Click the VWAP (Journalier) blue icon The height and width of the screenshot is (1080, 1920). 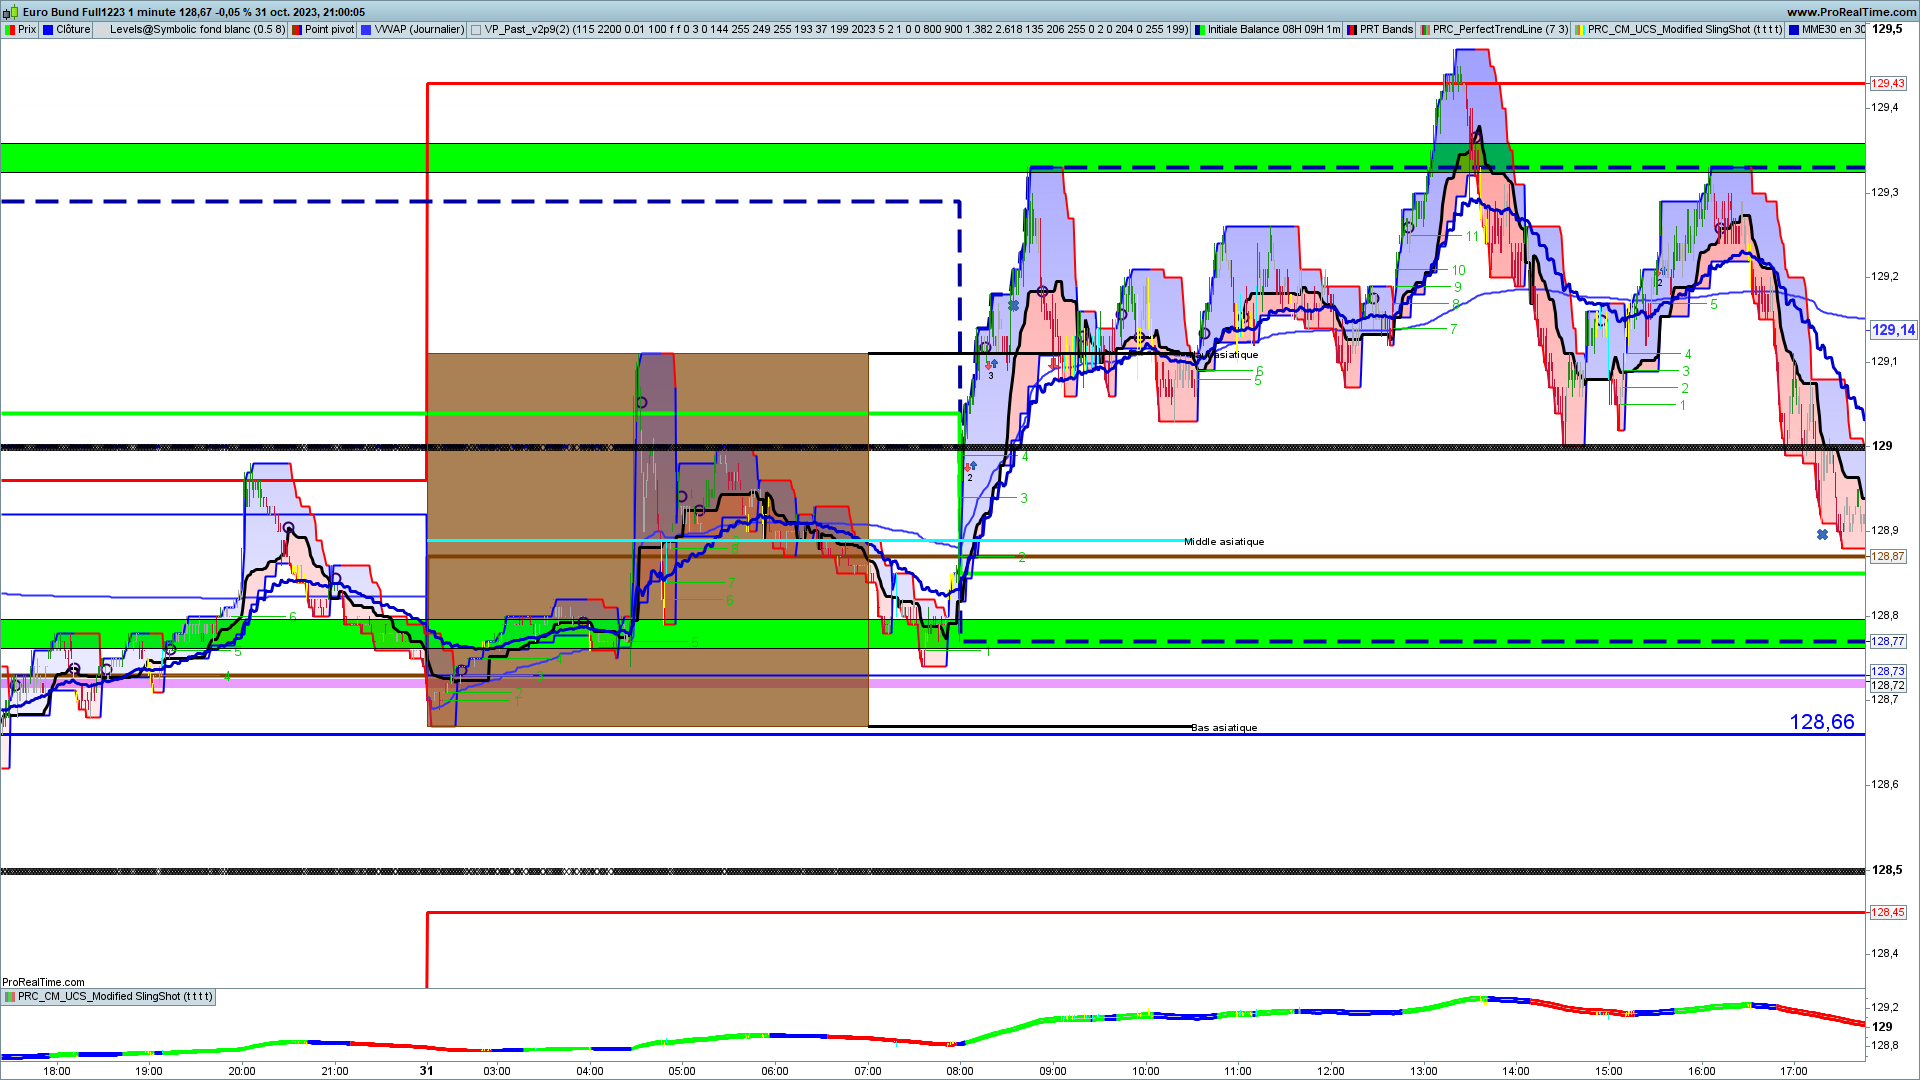coord(366,30)
